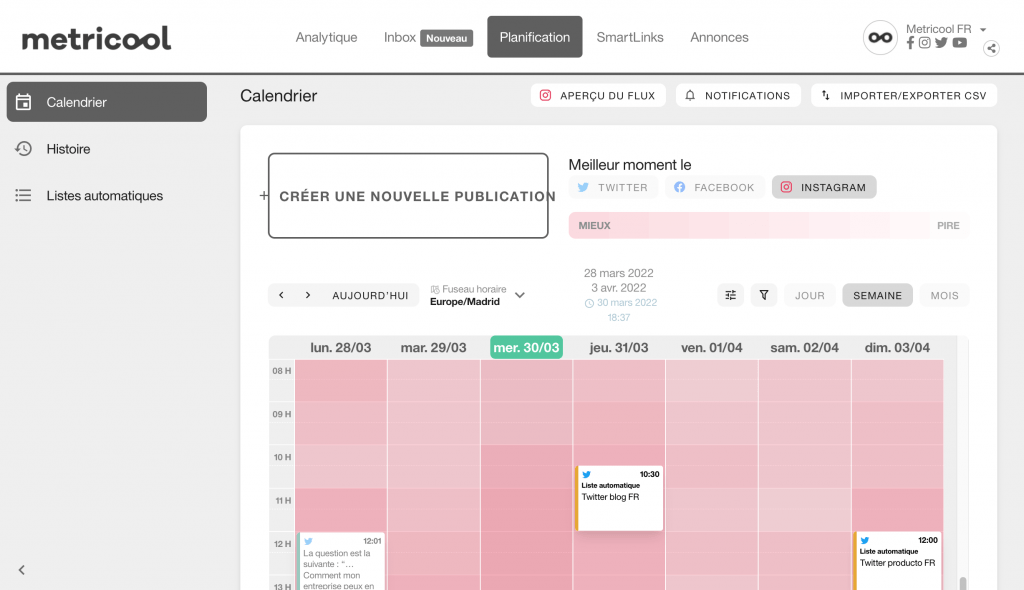Select Calendrier in the sidebar
This screenshot has height=590, width=1024.
pyautogui.click(x=106, y=102)
